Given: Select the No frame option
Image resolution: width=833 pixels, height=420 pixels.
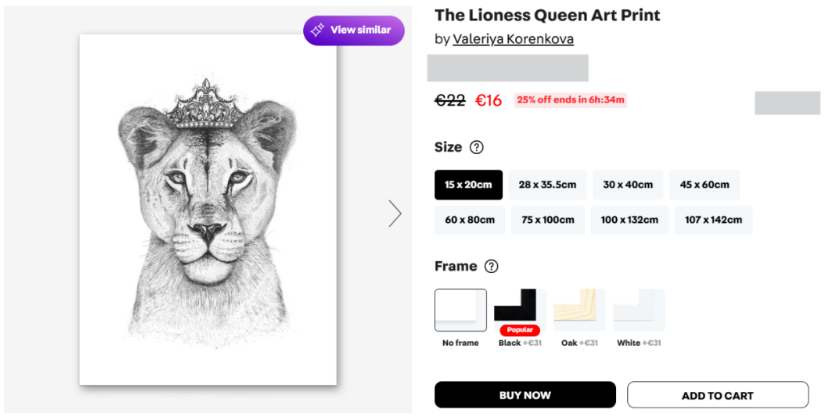Looking at the screenshot, I should tap(461, 310).
